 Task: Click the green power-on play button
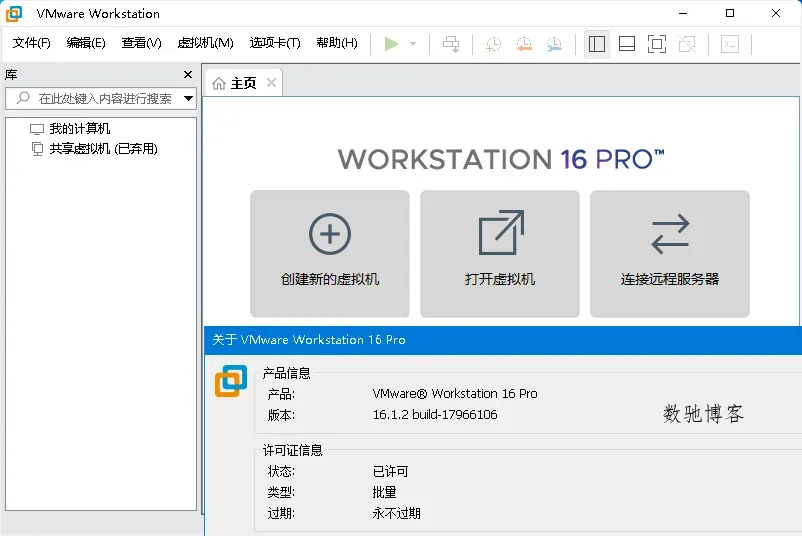tap(391, 44)
